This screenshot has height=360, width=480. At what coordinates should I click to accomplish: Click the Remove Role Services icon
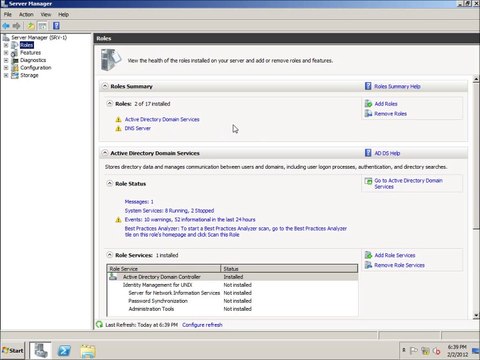[368, 265]
